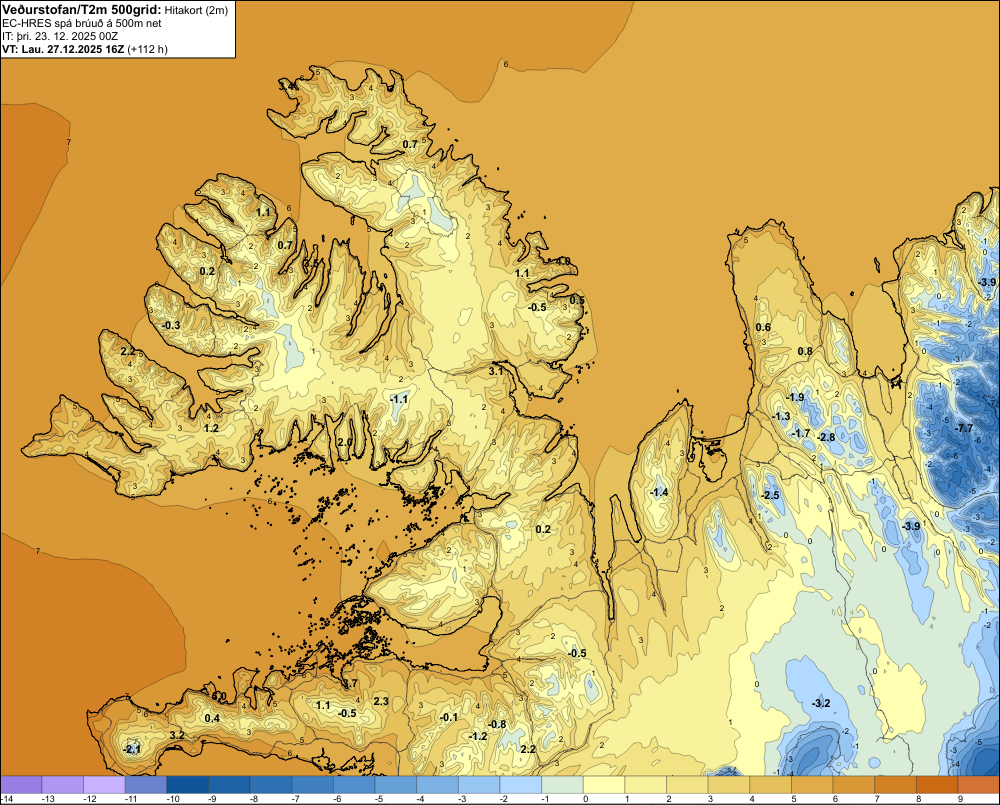Click the '0.8' temperature value
The image size is (1000, 805).
click(805, 351)
